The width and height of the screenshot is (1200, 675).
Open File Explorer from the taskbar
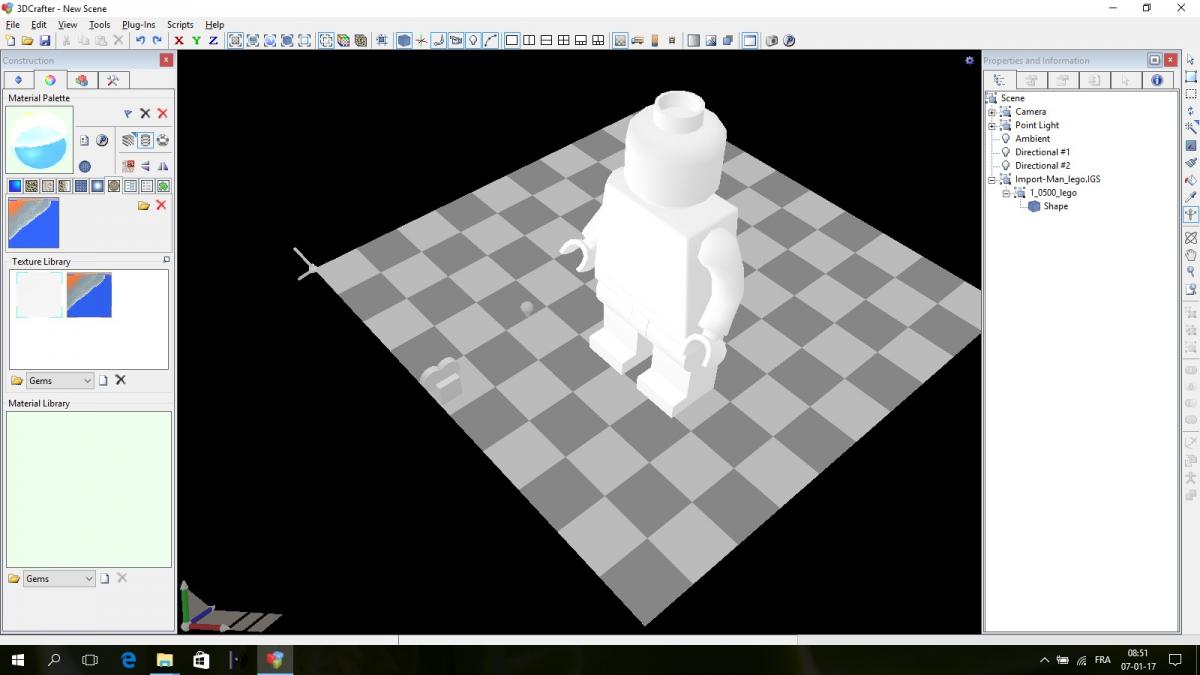(165, 660)
